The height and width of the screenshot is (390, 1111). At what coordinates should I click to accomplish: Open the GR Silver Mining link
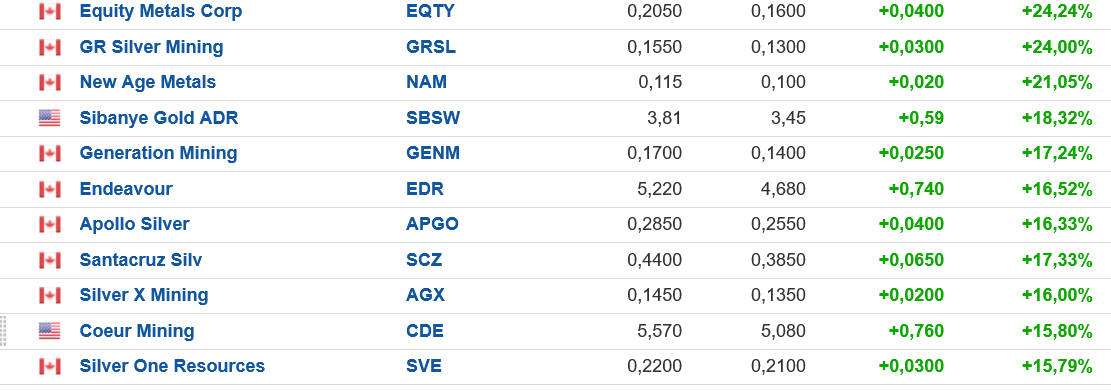pyautogui.click(x=152, y=47)
